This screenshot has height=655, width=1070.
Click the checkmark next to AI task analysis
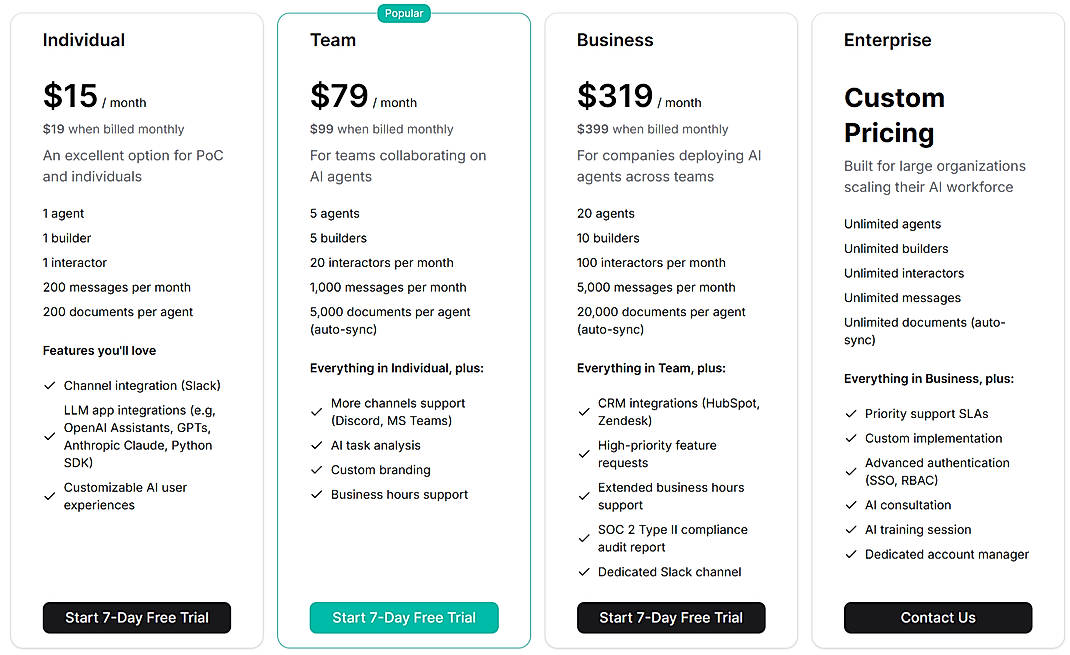(x=316, y=445)
